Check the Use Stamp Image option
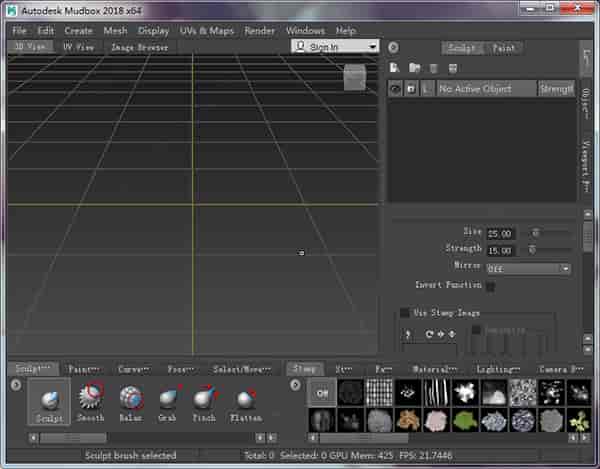Screen dimensions: 600x469 coord(405,313)
